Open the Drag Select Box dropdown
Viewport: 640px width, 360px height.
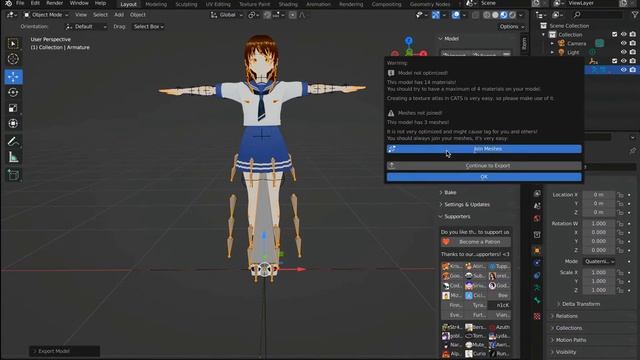[149, 27]
